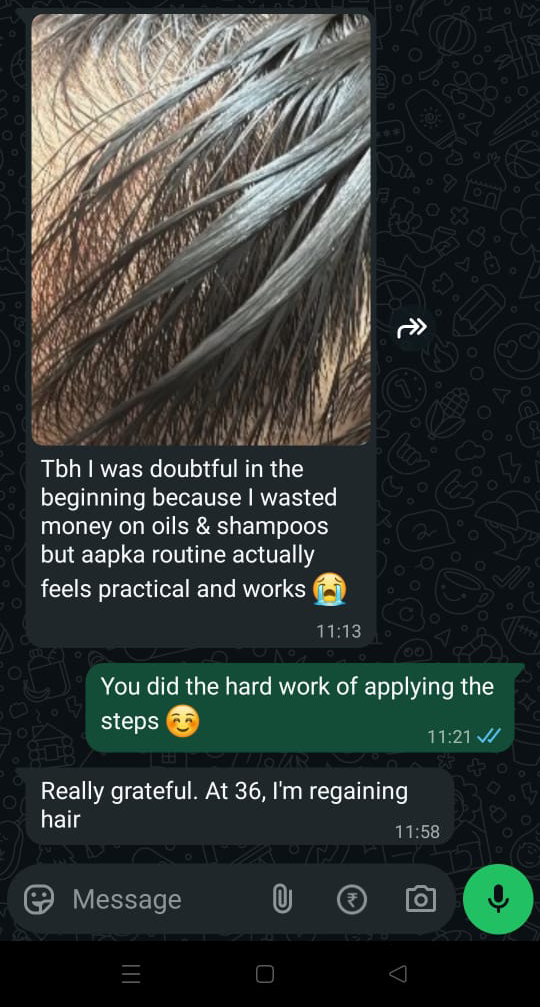Tap the blue double-tick read receipt
Viewport: 540px width, 1007px height.
[x=489, y=735]
